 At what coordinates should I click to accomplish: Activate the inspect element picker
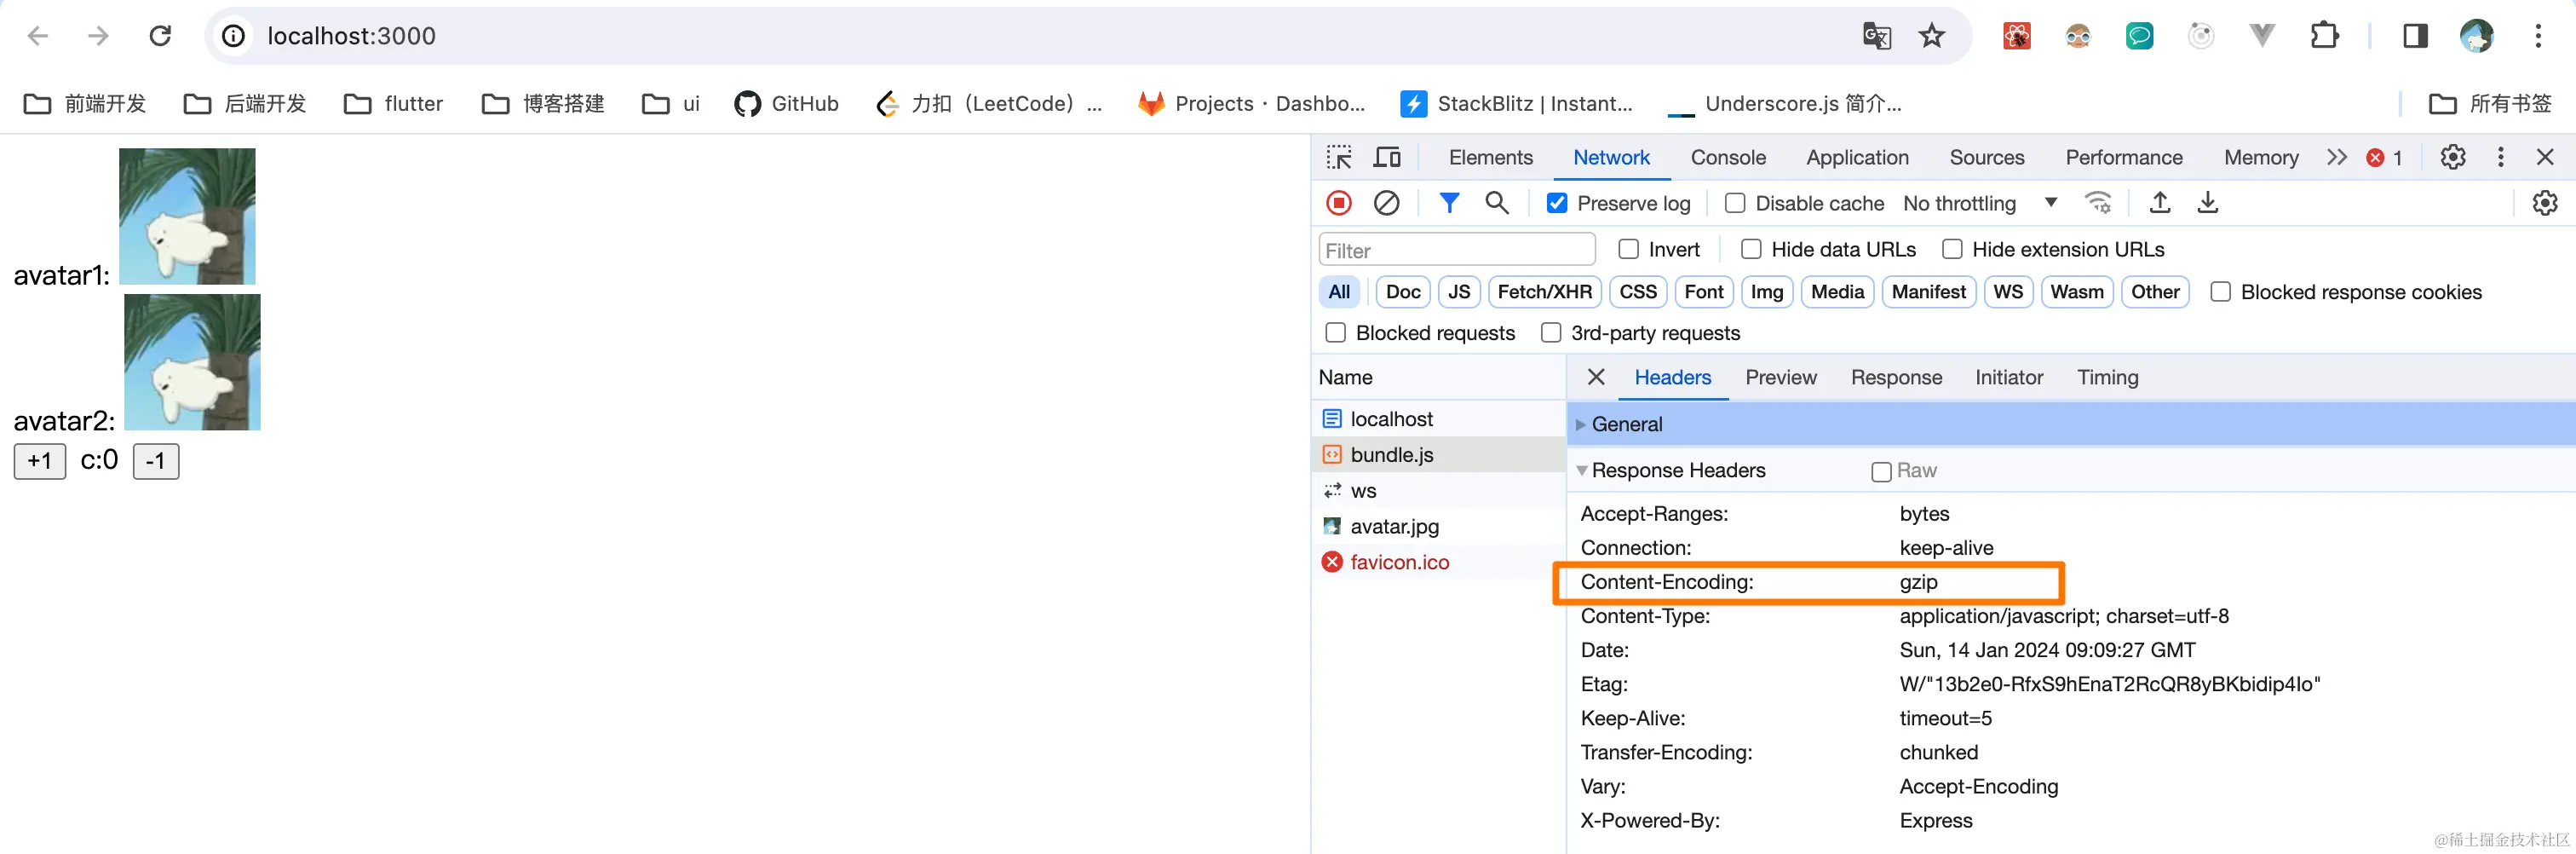click(1339, 157)
